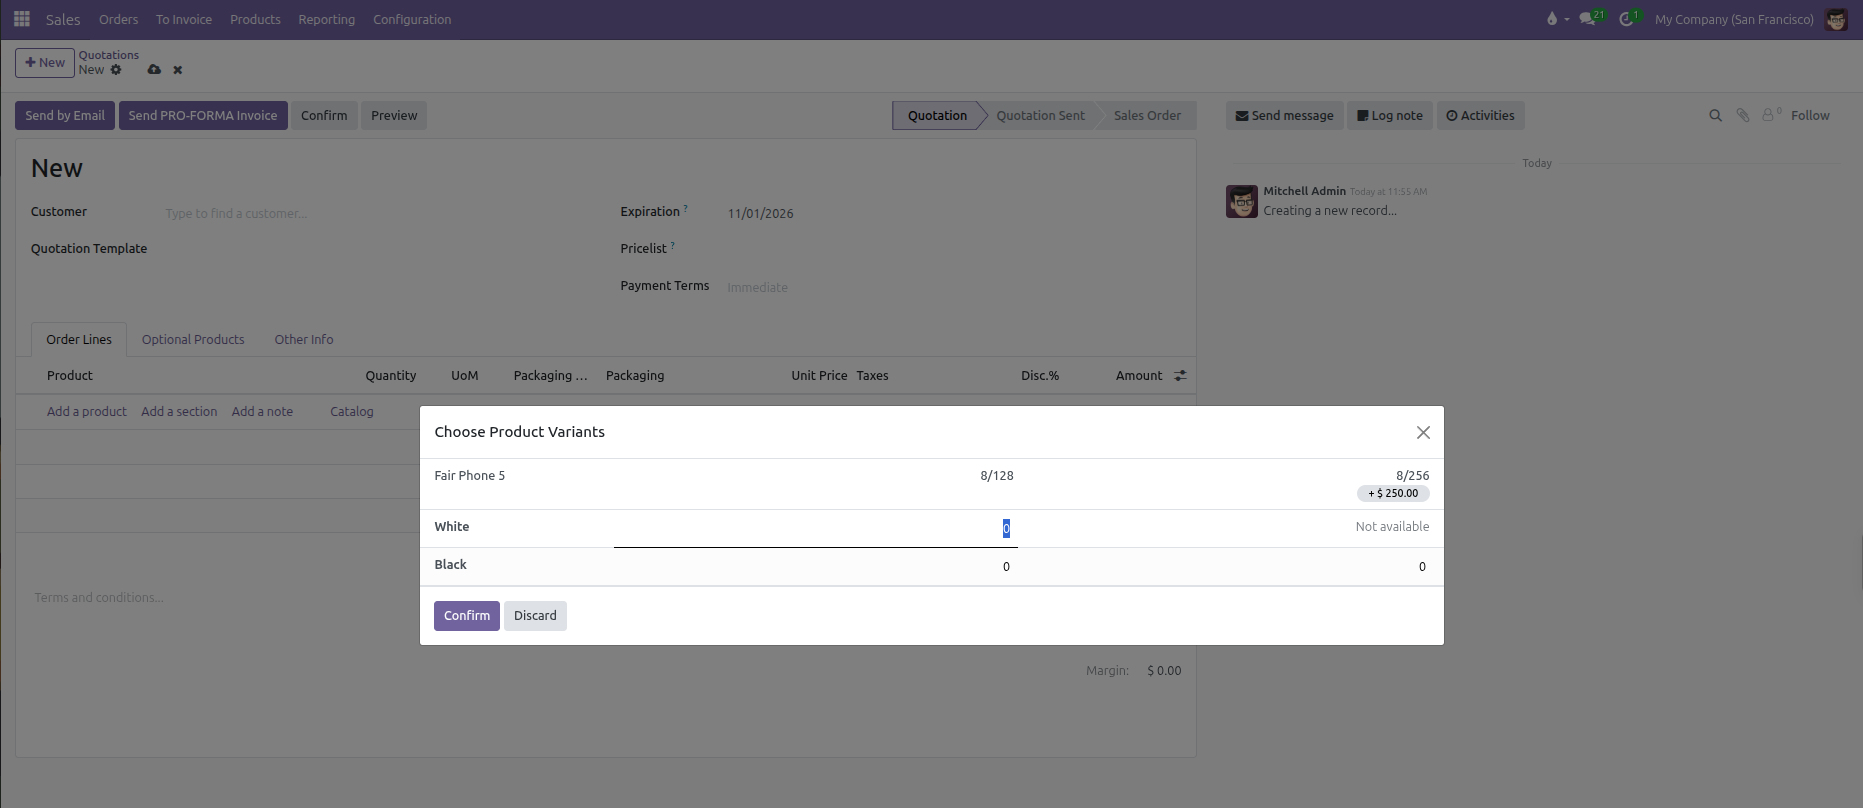Open the Customer dropdown field
This screenshot has width=1863, height=808.
pos(380,213)
